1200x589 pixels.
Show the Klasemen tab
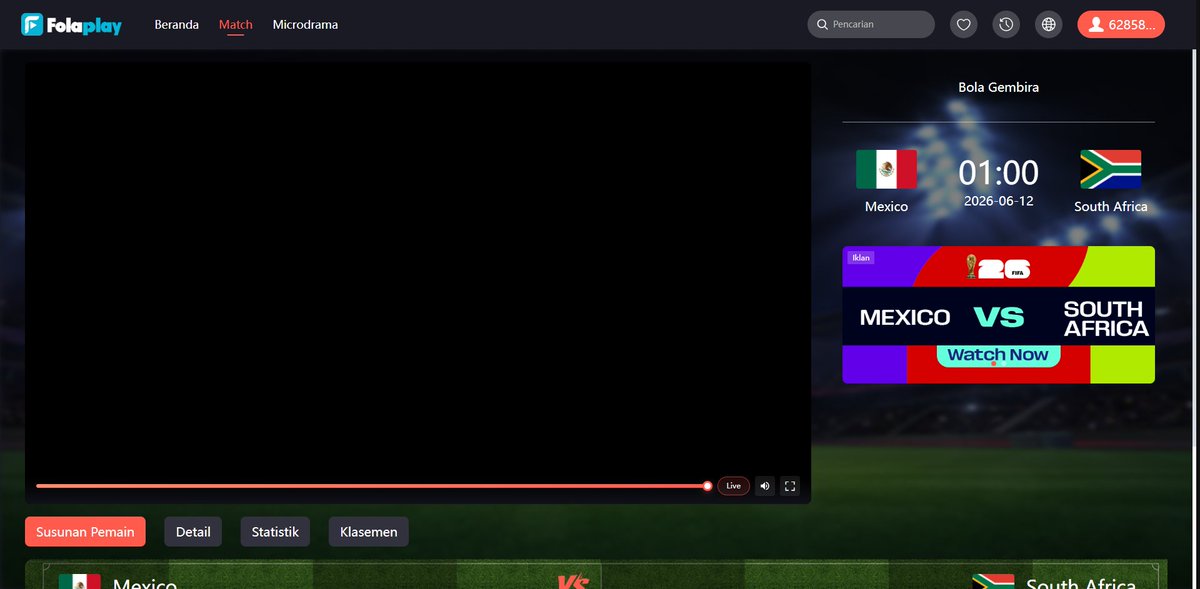pyautogui.click(x=369, y=532)
